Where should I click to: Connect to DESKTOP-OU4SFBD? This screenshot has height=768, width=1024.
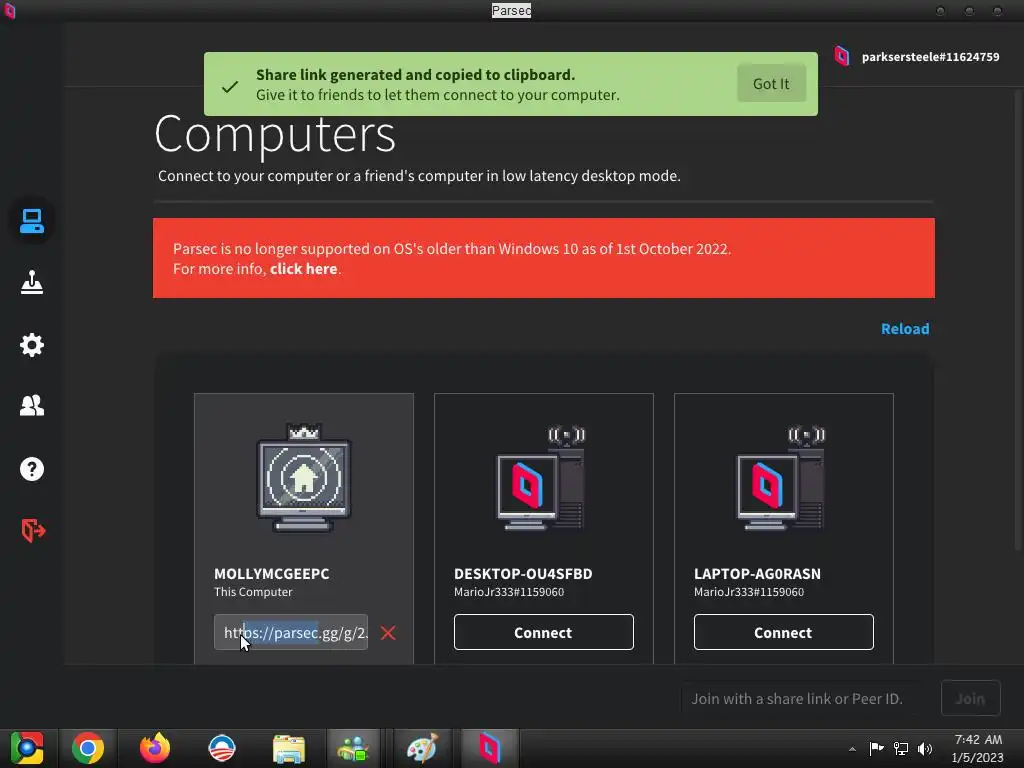(543, 632)
